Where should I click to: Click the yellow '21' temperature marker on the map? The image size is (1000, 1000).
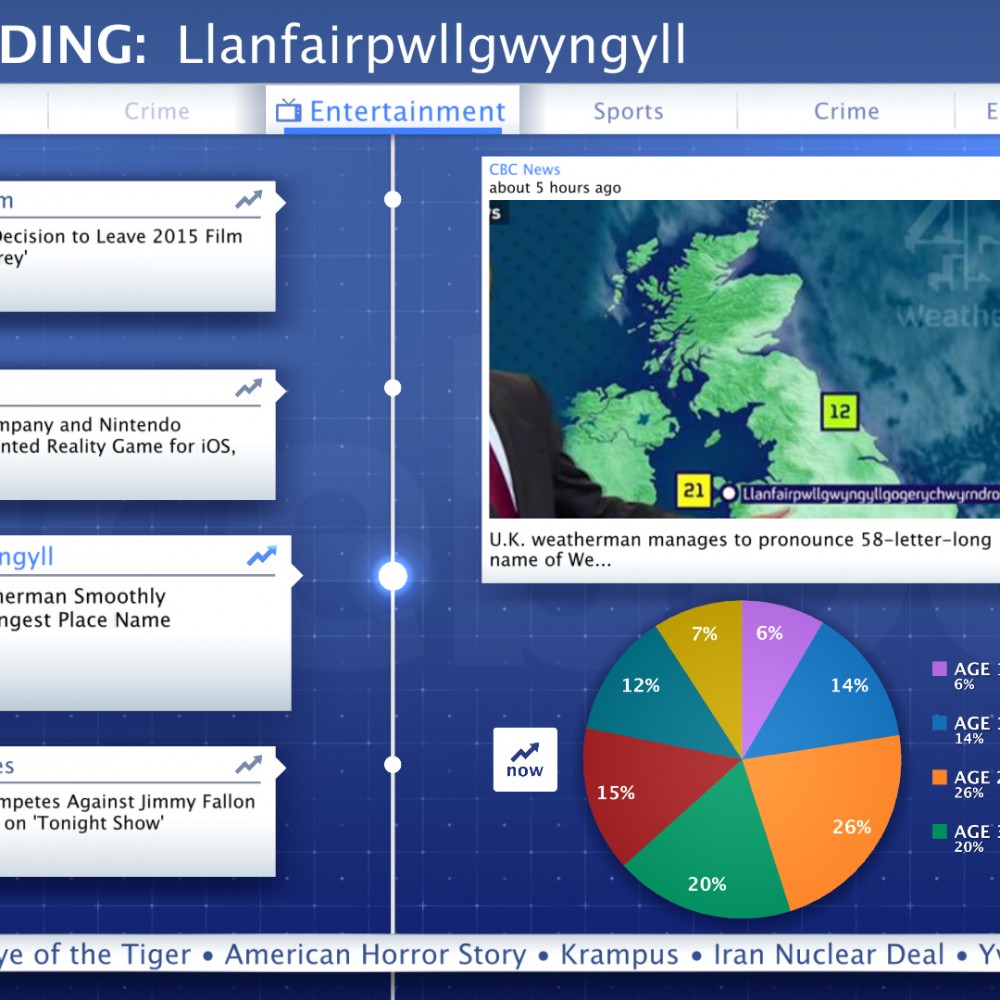click(x=694, y=490)
